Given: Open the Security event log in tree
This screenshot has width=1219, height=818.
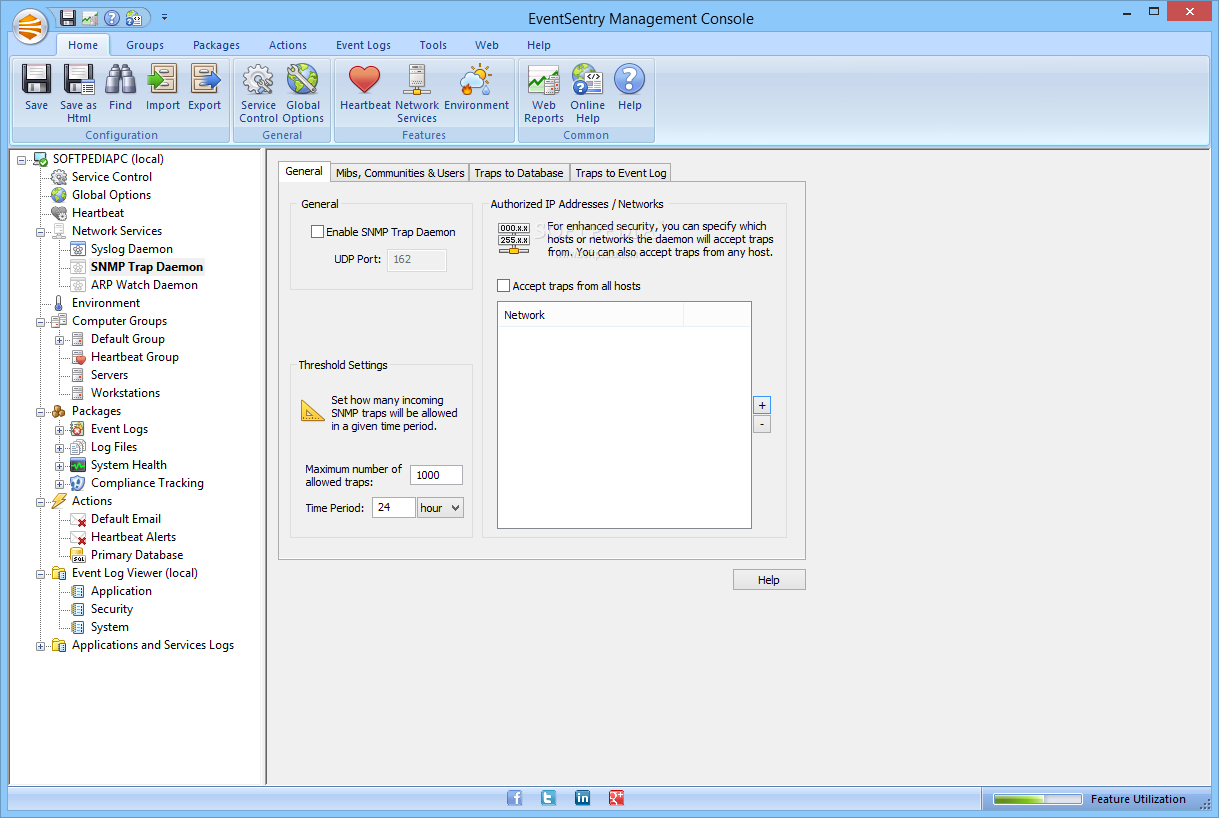Looking at the screenshot, I should click(x=112, y=609).
